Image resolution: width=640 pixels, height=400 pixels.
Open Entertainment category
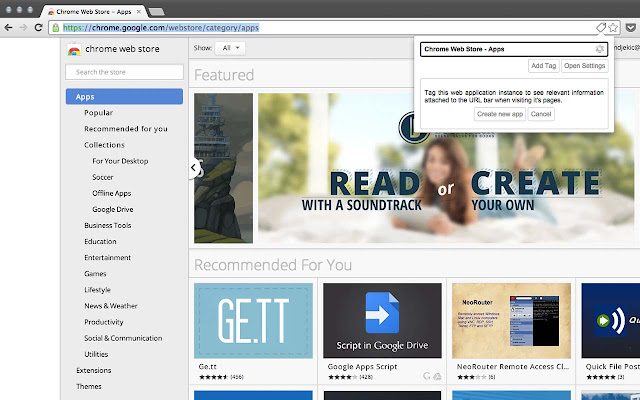coord(107,258)
